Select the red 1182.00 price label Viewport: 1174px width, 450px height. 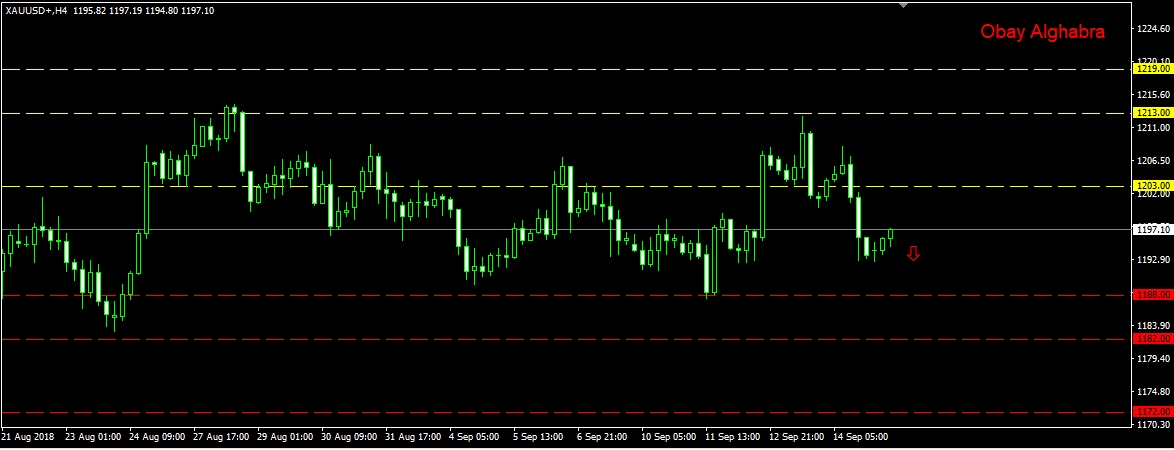tap(1152, 338)
